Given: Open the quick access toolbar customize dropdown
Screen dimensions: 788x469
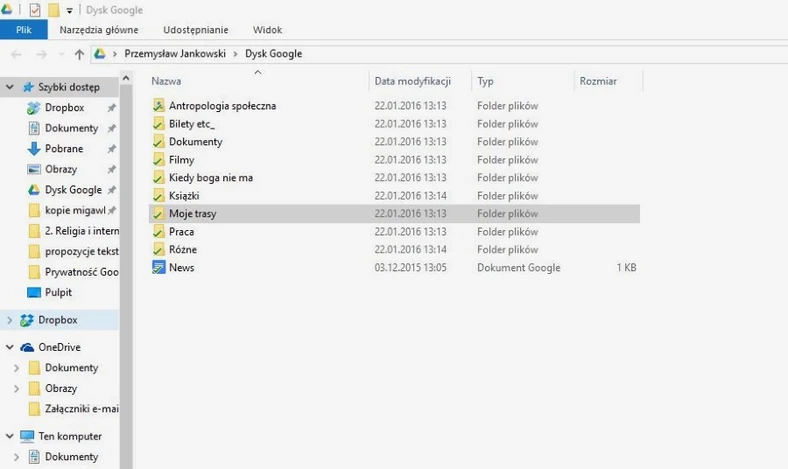Looking at the screenshot, I should tap(69, 11).
